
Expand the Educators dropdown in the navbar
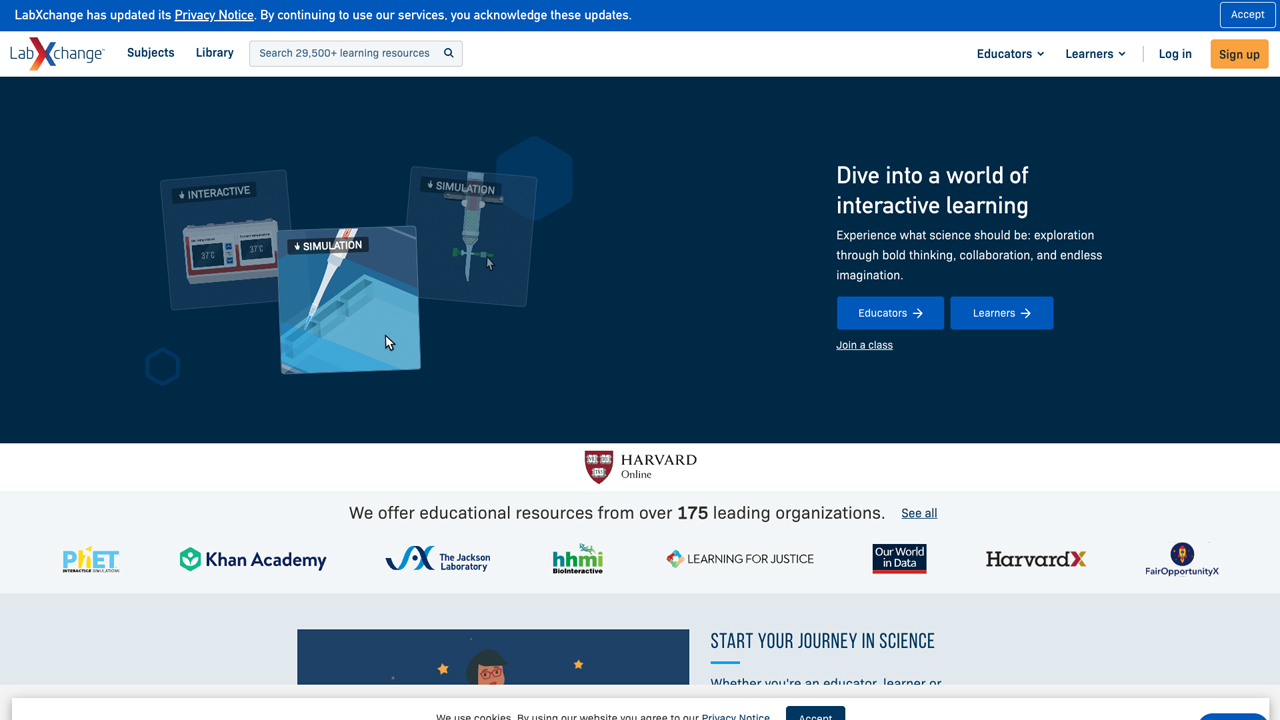click(1010, 54)
